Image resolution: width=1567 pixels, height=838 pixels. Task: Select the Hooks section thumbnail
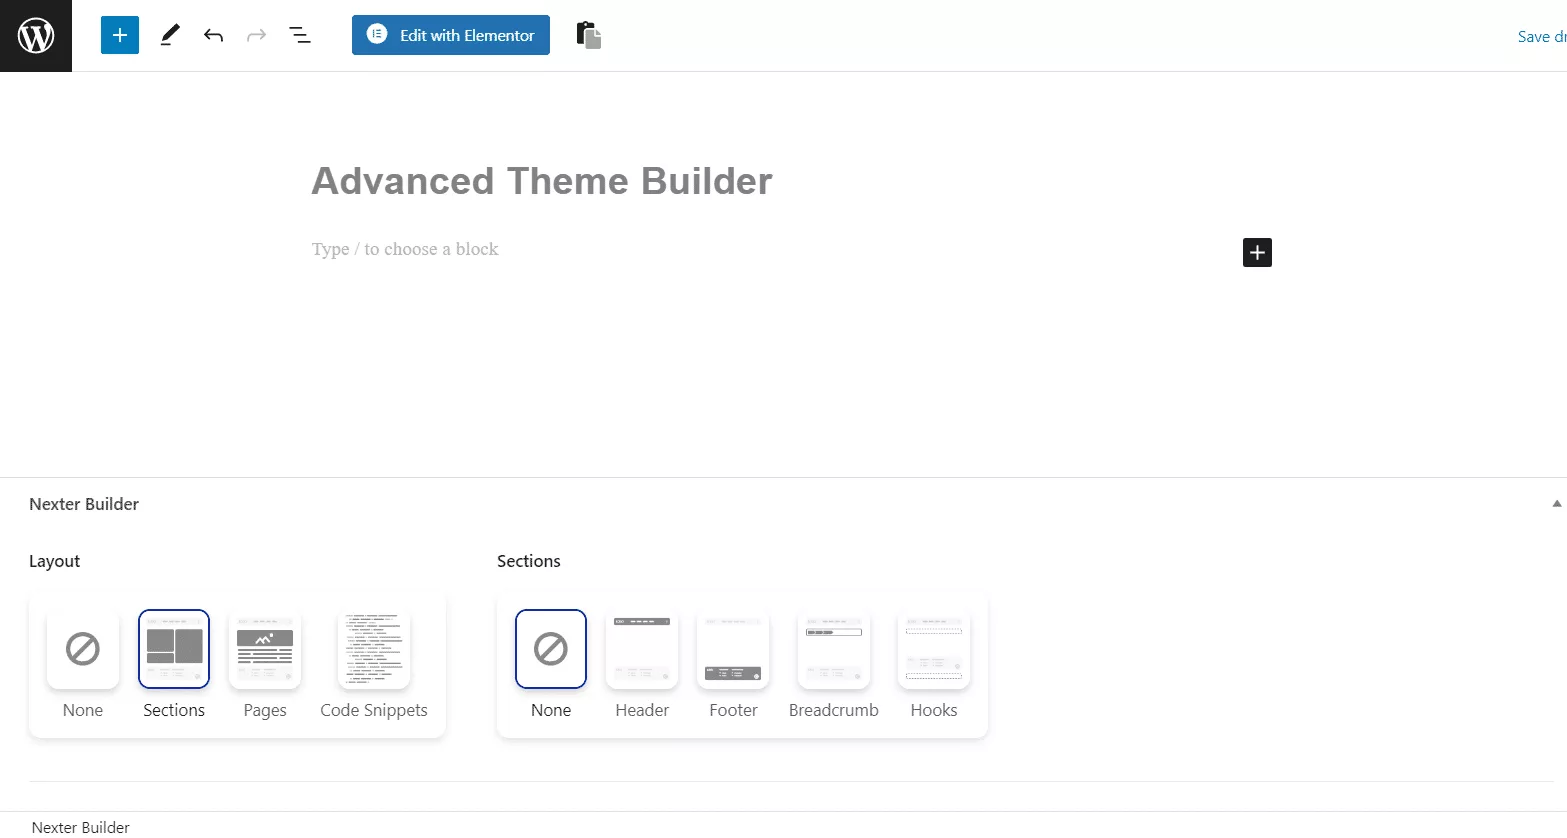click(934, 649)
